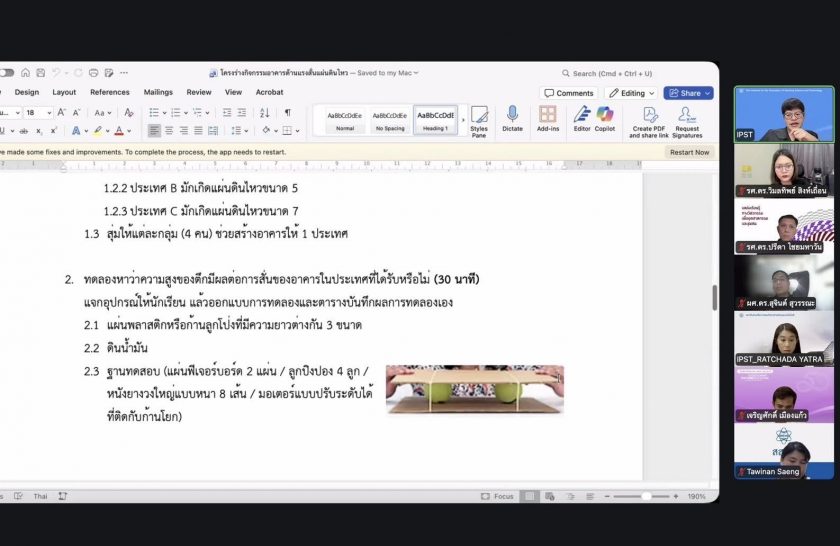
Task: Adjust the zoom slider in status bar
Action: pyautogui.click(x=647, y=496)
